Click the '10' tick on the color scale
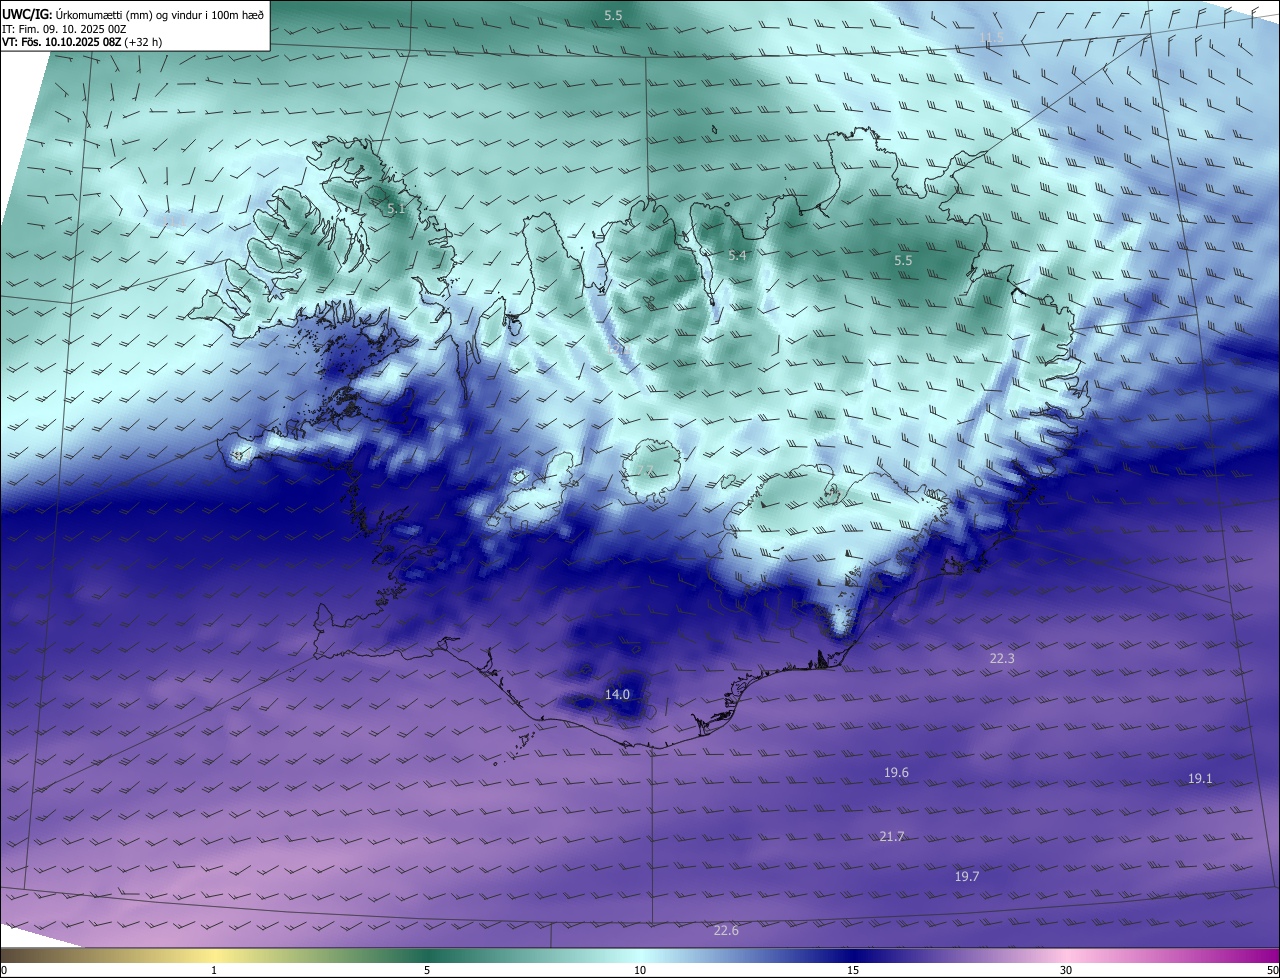Viewport: 1280px width, 978px height. (x=640, y=970)
